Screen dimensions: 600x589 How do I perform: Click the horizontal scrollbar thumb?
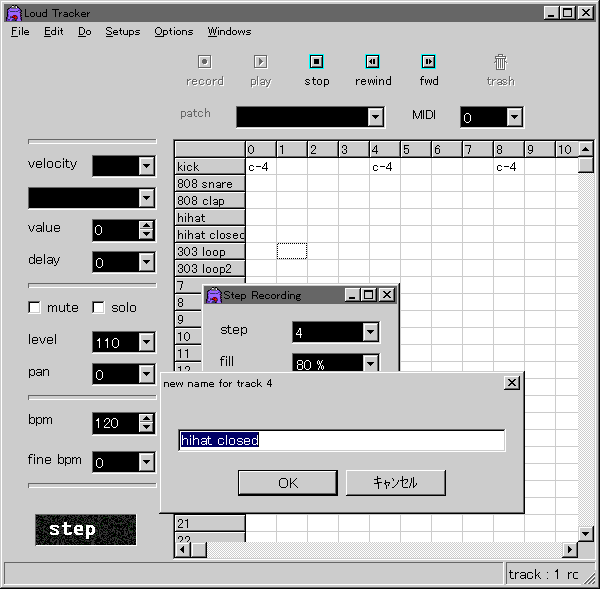tap(199, 550)
